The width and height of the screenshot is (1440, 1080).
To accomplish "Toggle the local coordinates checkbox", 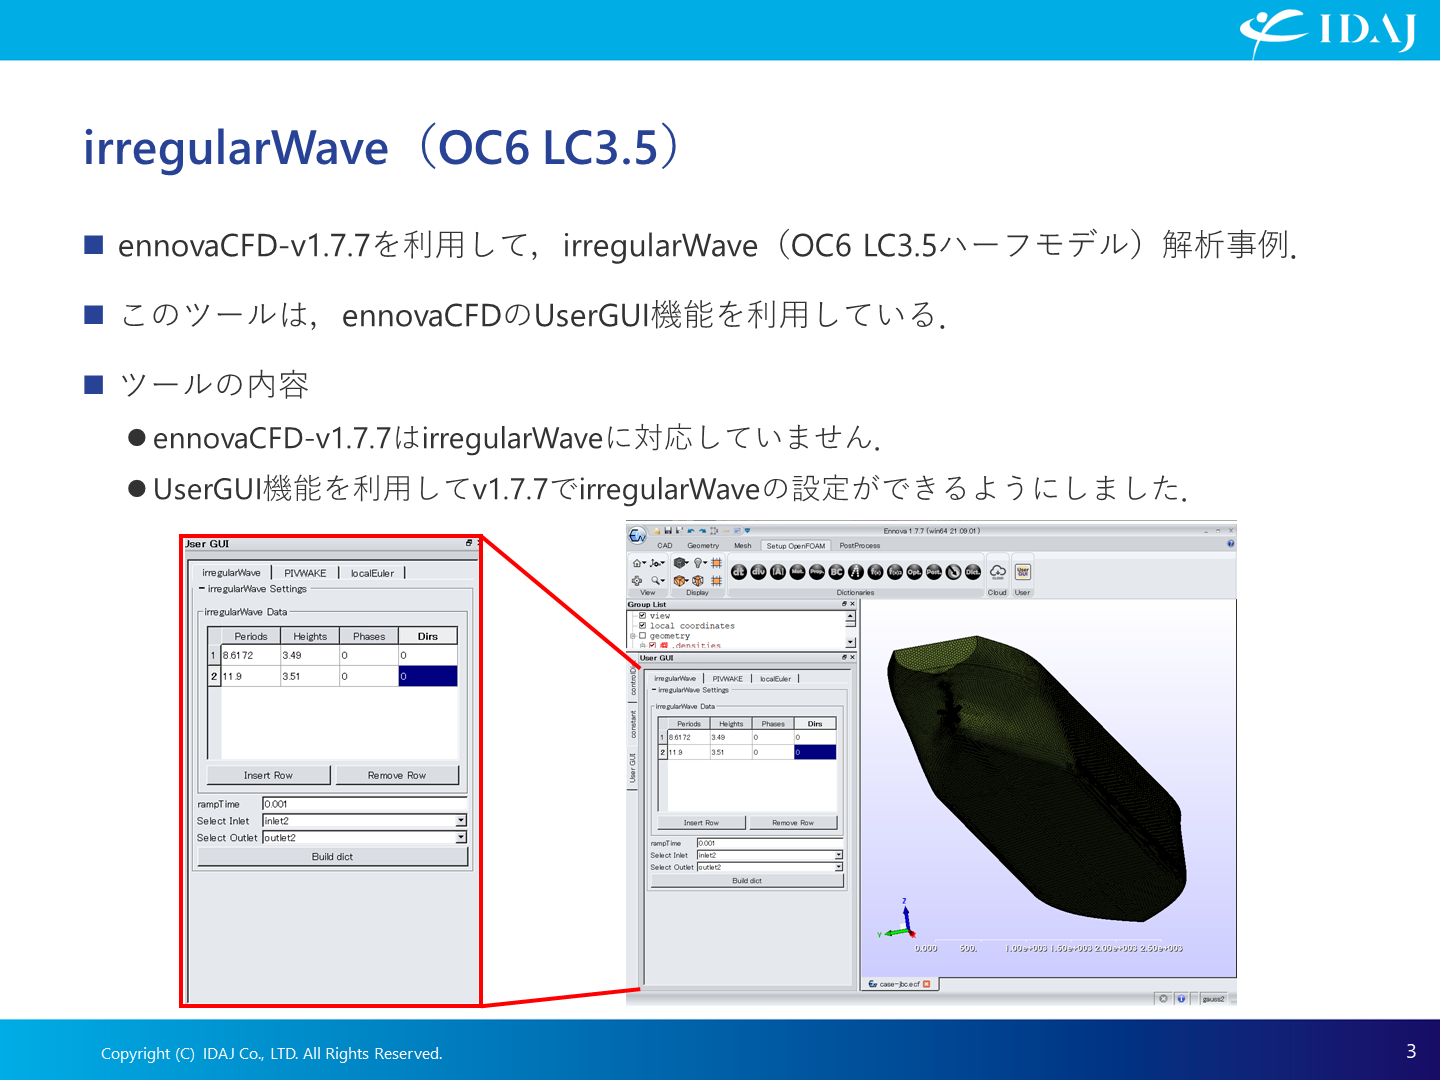I will tap(642, 626).
